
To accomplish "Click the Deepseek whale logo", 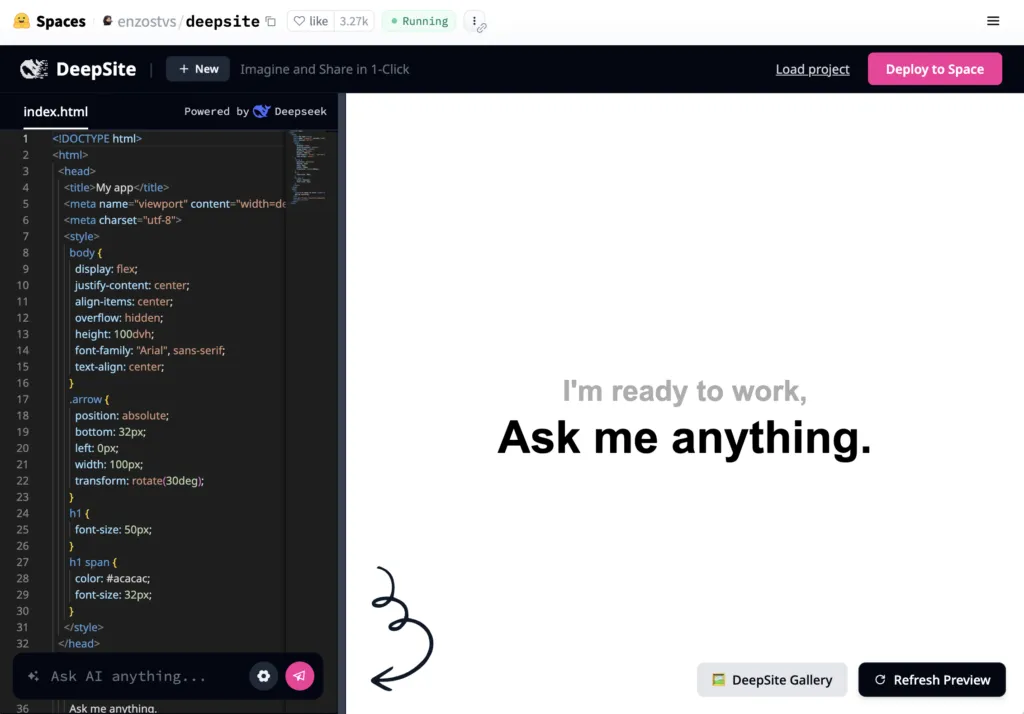I will point(262,112).
